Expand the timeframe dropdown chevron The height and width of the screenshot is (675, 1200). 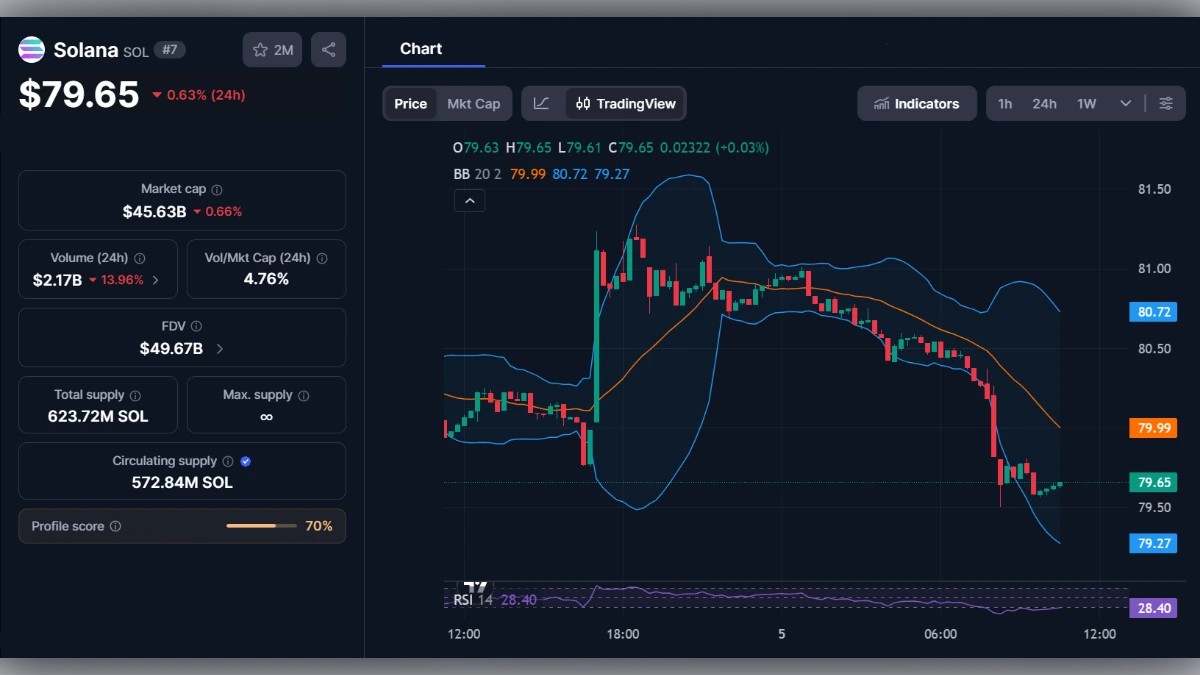[x=1124, y=103]
